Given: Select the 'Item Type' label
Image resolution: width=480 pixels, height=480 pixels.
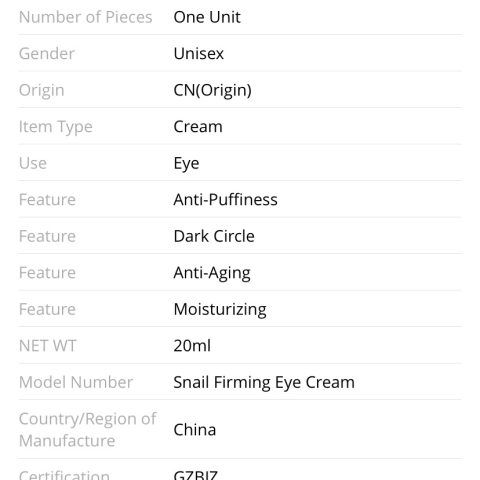Looking at the screenshot, I should pos(56,127).
